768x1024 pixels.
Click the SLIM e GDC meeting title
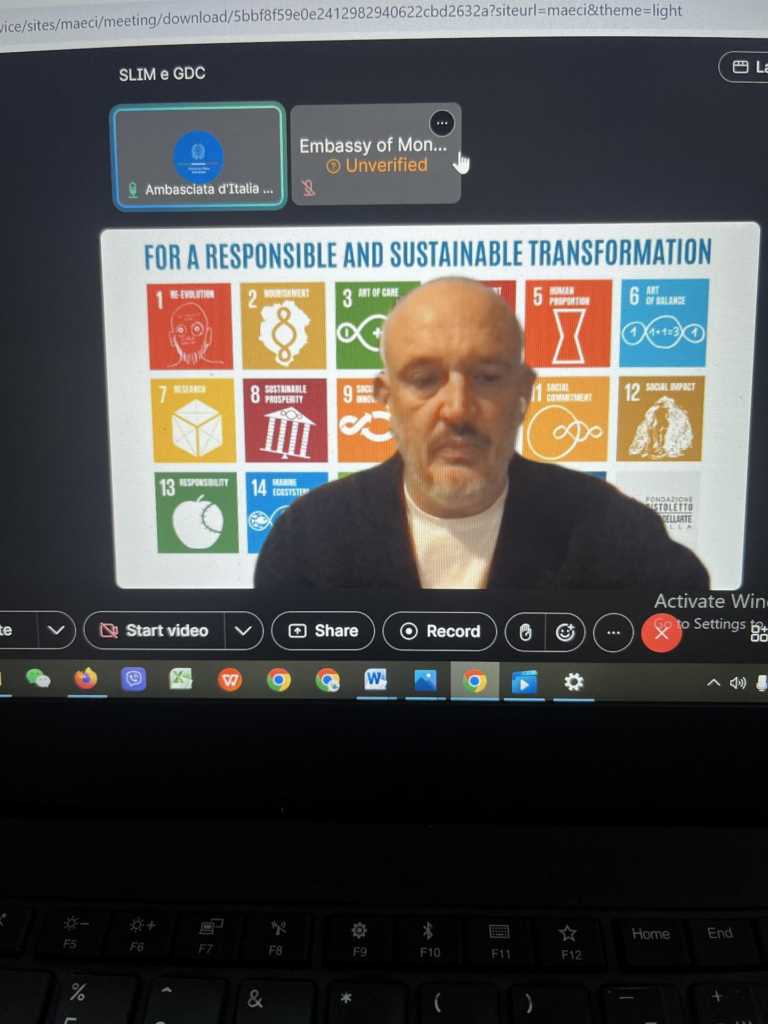162,74
